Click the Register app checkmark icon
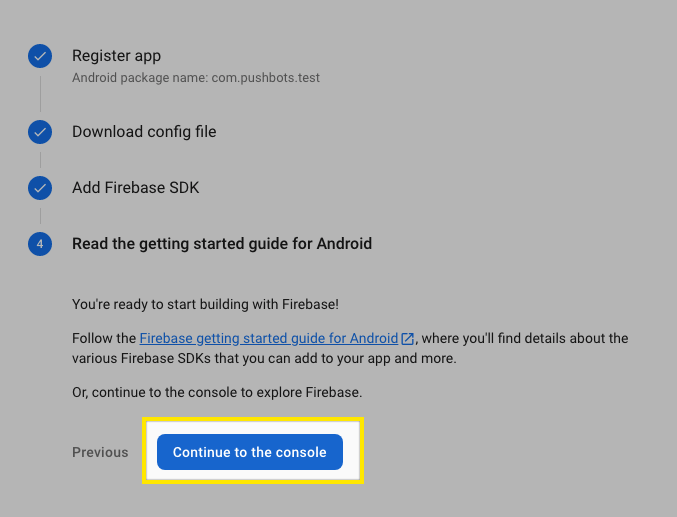This screenshot has width=677, height=517. click(40, 56)
